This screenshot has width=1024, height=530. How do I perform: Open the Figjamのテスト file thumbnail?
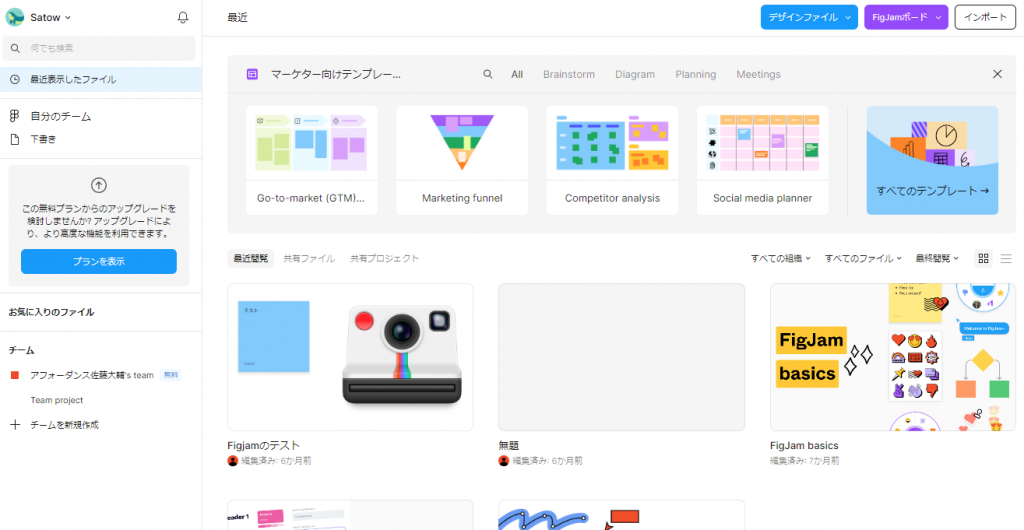[x=350, y=357]
